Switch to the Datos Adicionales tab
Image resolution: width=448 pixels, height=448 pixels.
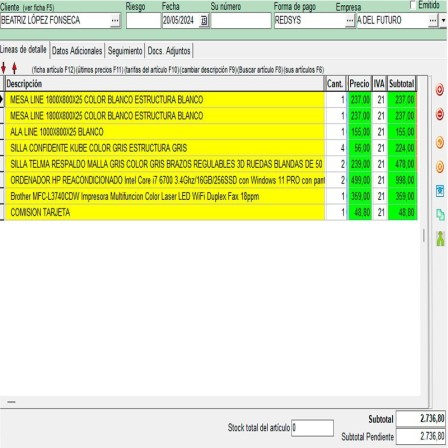(77, 51)
